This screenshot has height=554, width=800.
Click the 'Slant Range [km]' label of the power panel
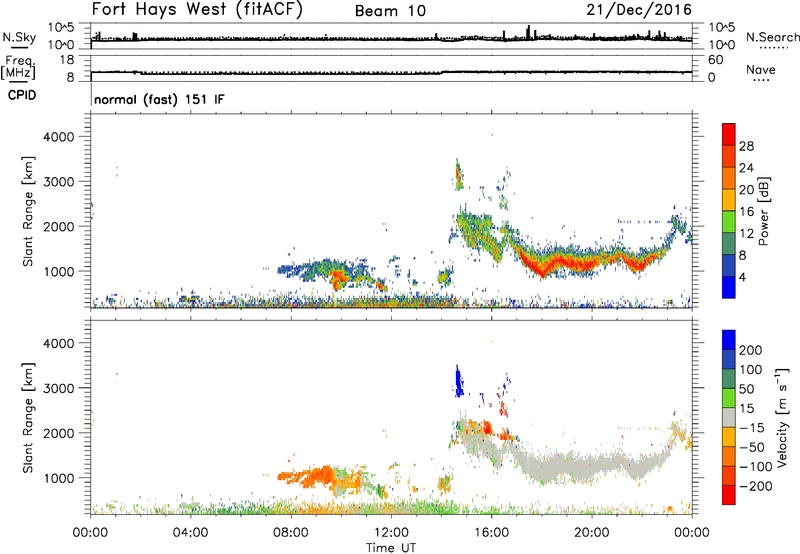pyautogui.click(x=28, y=211)
